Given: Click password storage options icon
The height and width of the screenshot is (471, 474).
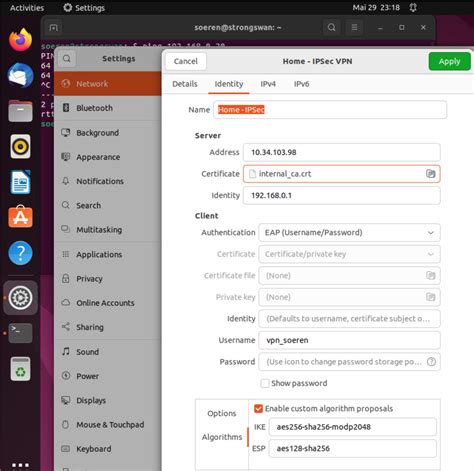Looking at the screenshot, I should pos(431,362).
